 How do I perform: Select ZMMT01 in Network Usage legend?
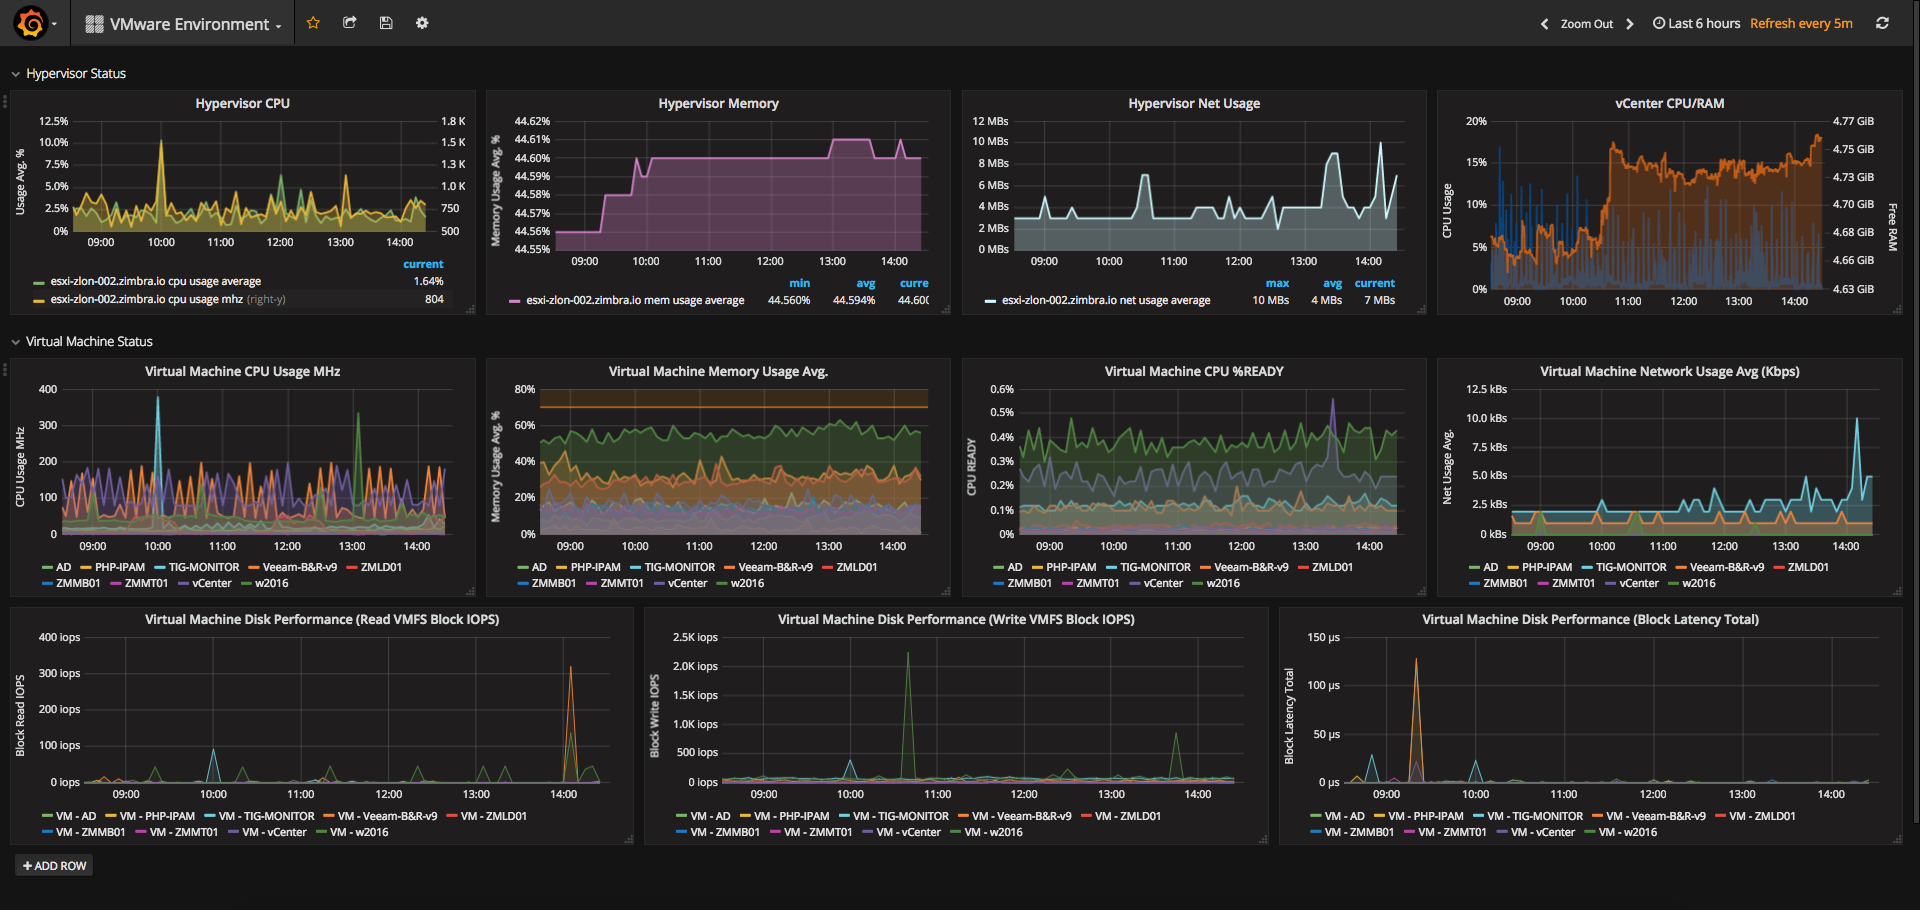click(x=1573, y=583)
